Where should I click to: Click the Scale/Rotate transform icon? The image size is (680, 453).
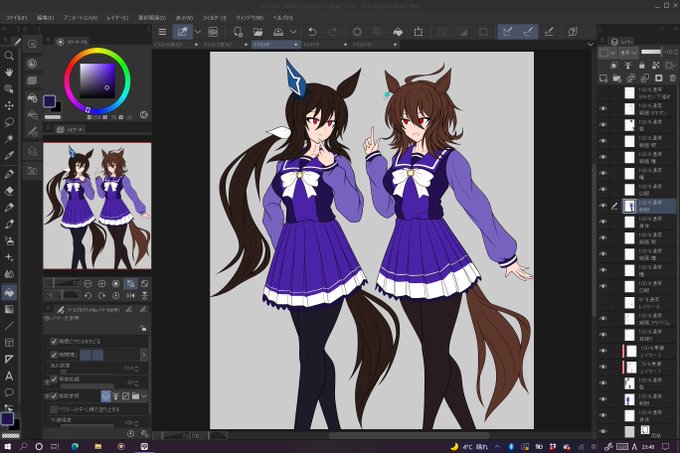418,32
